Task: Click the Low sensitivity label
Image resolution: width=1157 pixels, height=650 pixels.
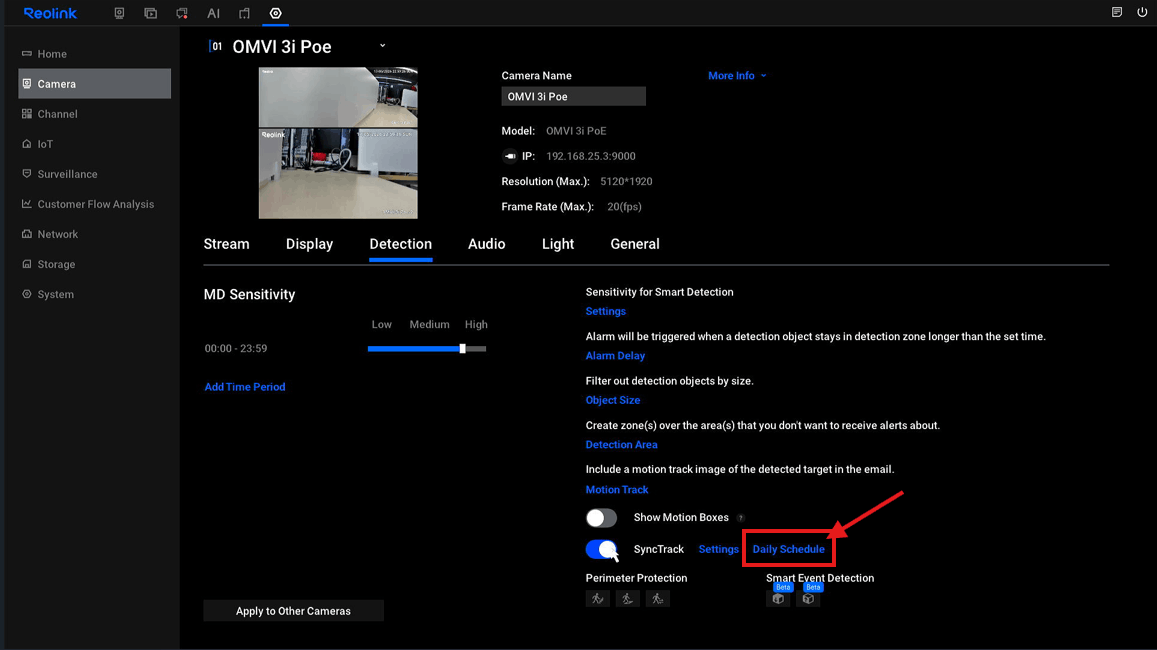Action: point(381,325)
